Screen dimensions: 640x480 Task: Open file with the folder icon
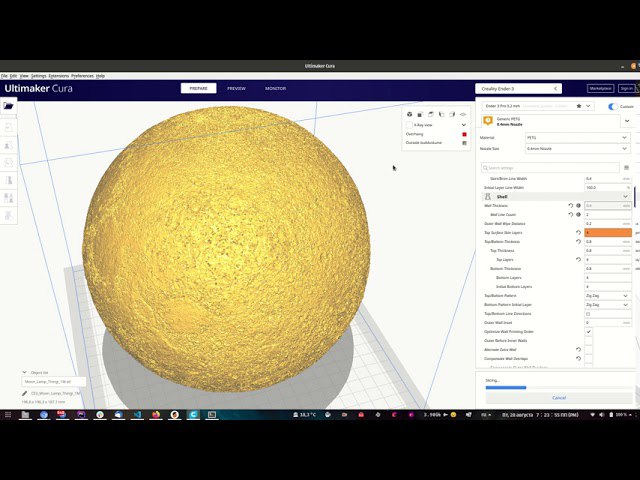[9, 106]
